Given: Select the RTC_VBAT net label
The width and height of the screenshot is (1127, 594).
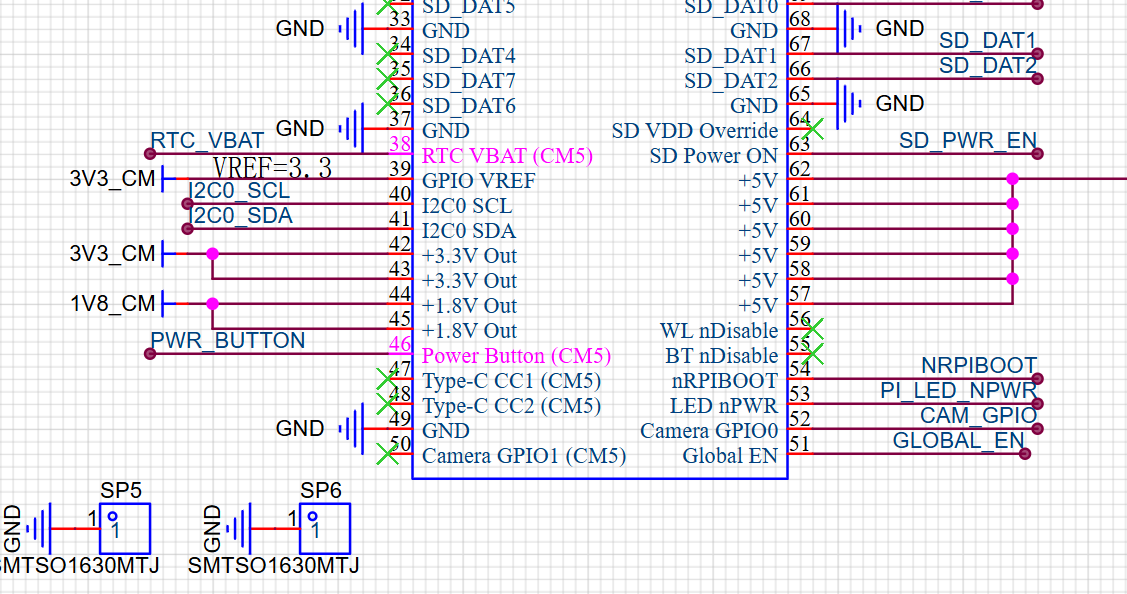Looking at the screenshot, I should point(207,140).
